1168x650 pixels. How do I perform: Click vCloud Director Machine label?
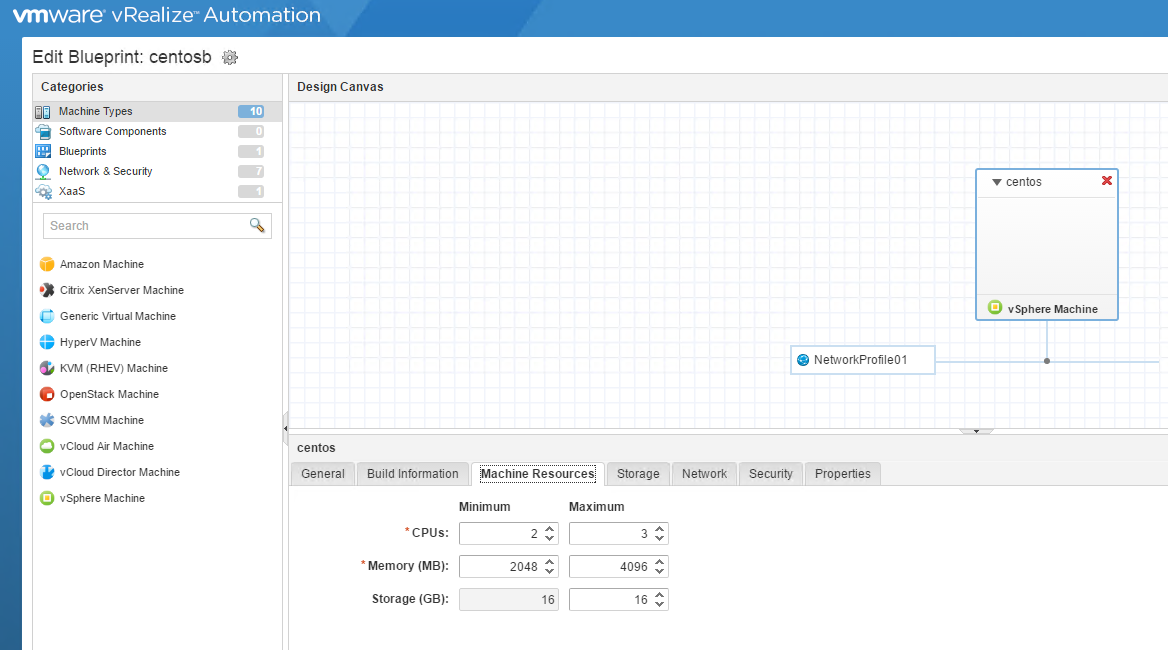[x=120, y=473]
